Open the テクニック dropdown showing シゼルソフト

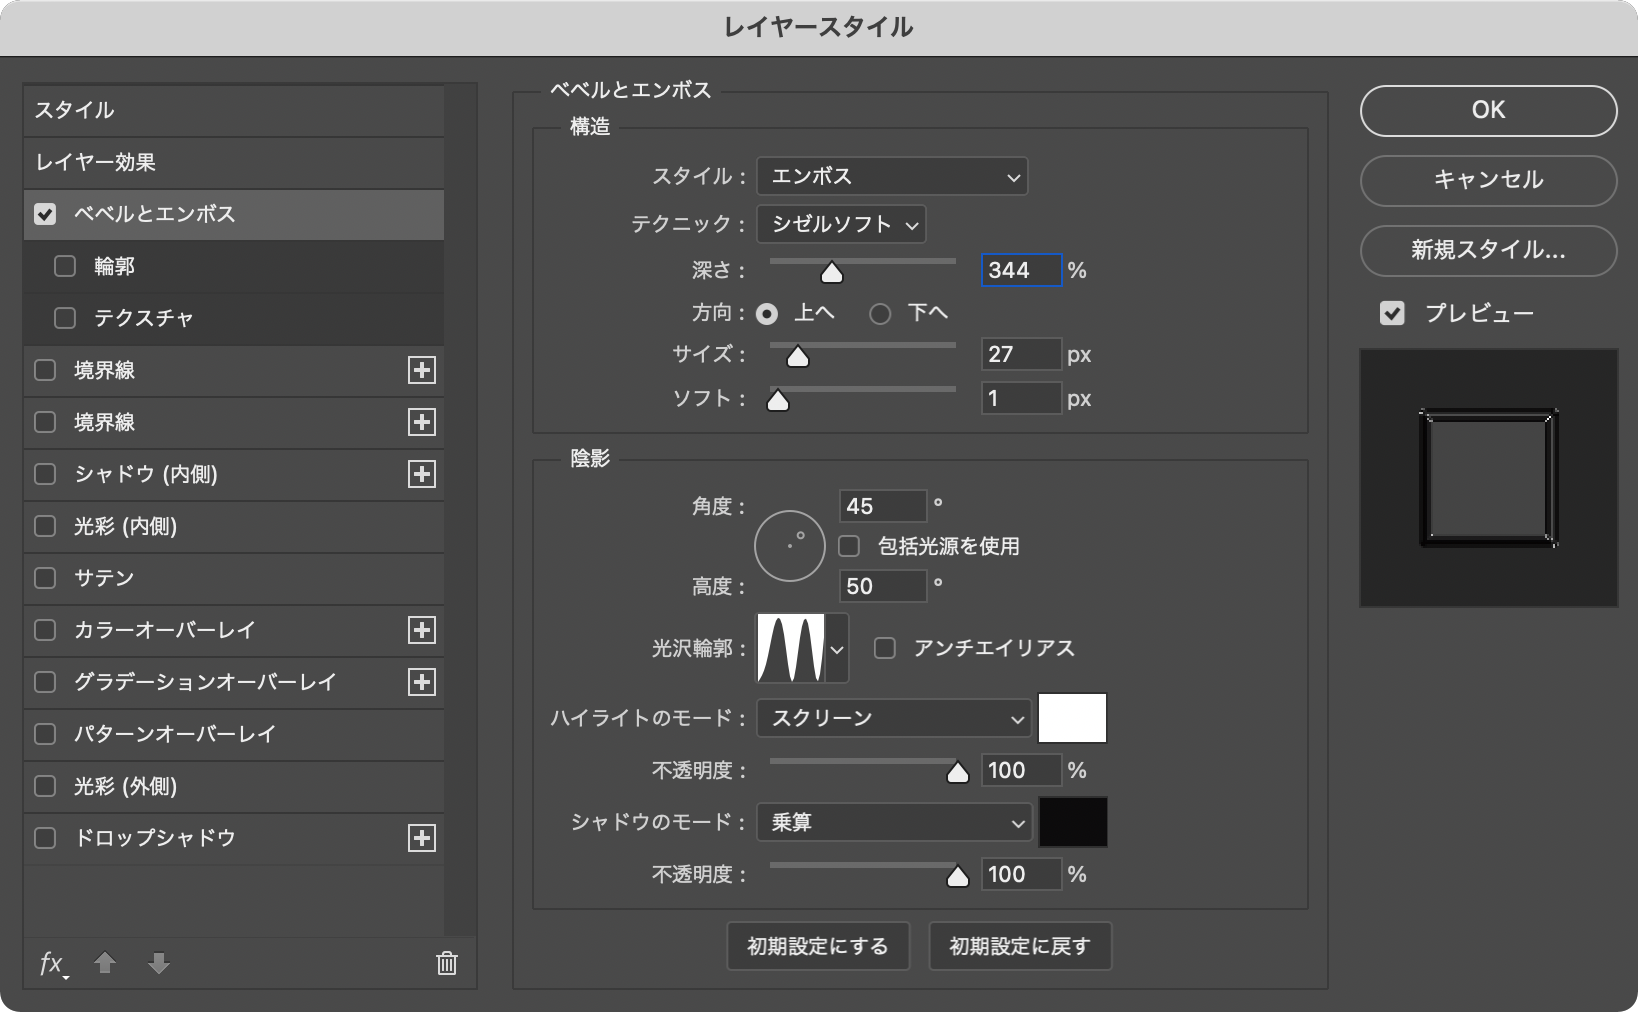point(841,225)
